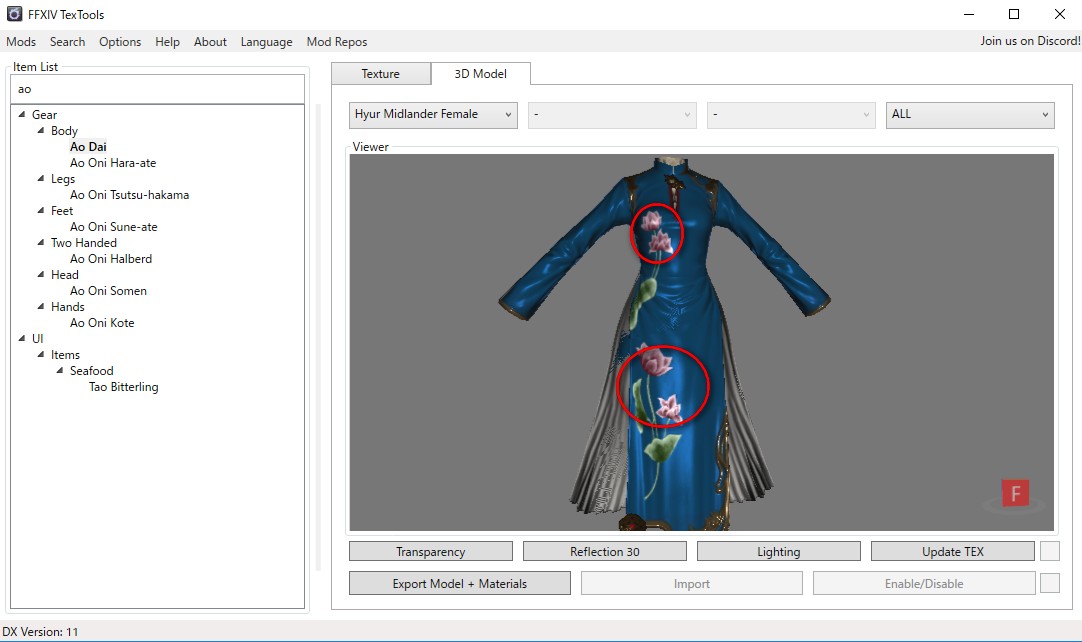Tick the checkbox beside Enable/Disable
The width and height of the screenshot is (1082, 642).
point(1049,583)
